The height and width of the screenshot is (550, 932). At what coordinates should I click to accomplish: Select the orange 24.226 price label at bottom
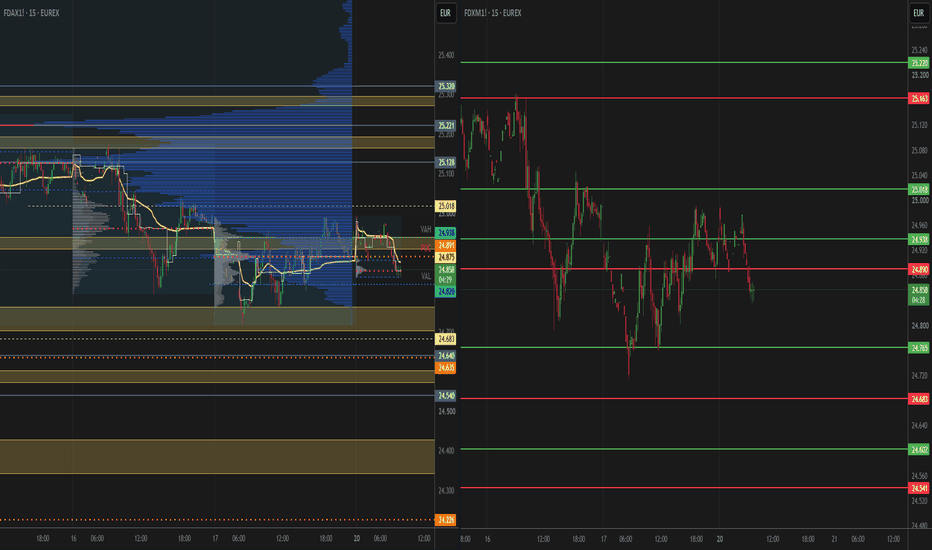point(446,520)
